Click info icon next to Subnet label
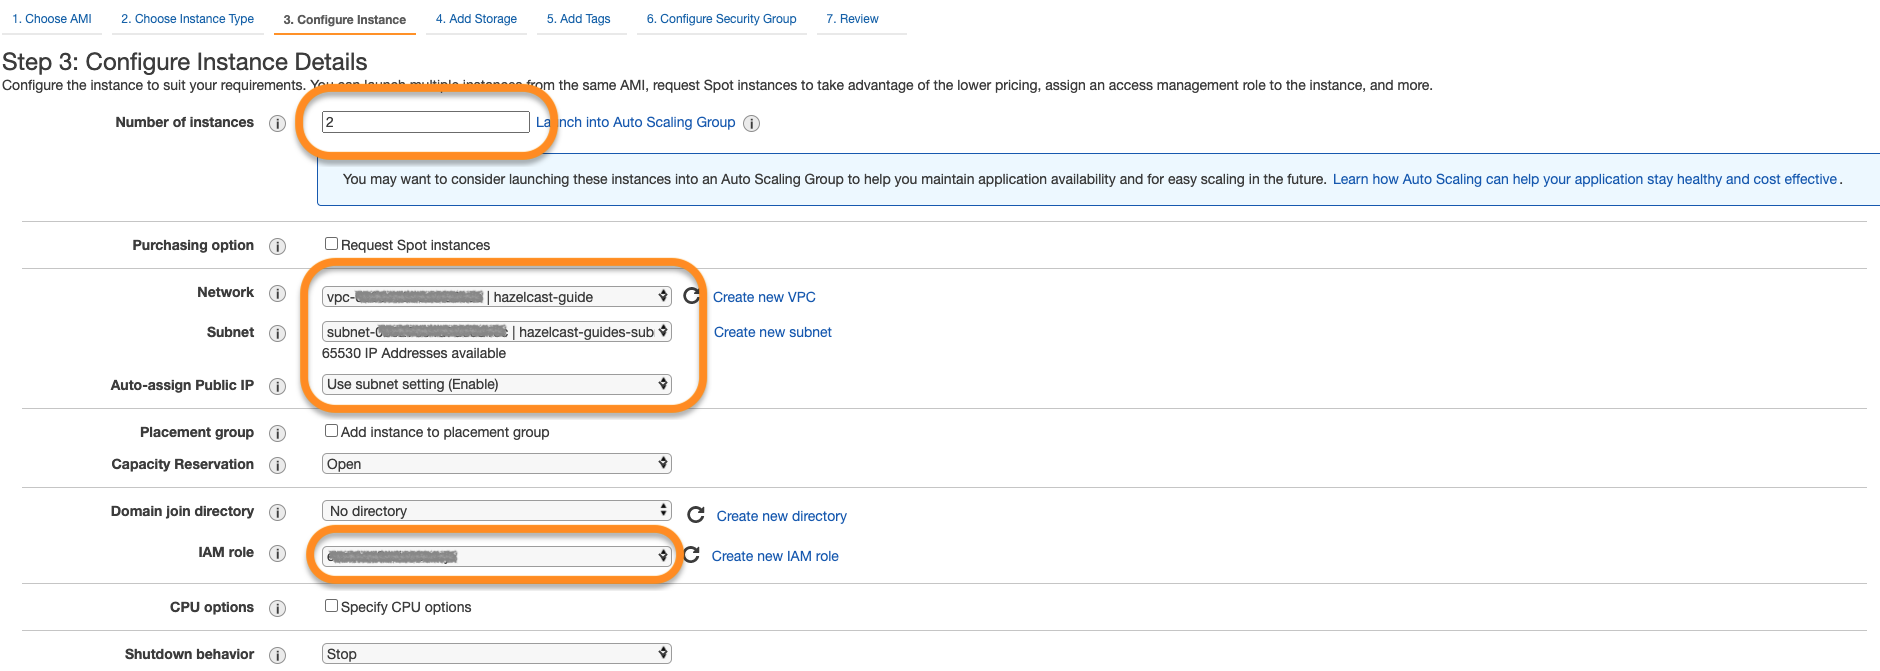This screenshot has width=1880, height=671. (278, 333)
